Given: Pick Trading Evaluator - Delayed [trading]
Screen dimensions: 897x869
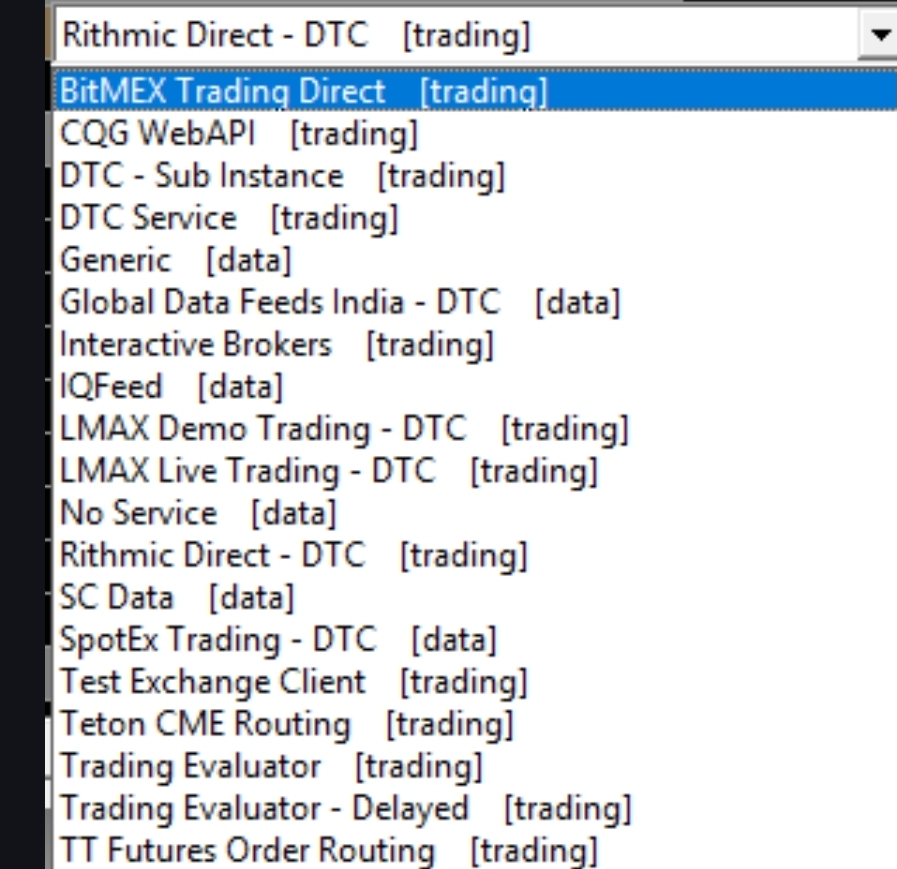Looking at the screenshot, I should tap(475, 808).
